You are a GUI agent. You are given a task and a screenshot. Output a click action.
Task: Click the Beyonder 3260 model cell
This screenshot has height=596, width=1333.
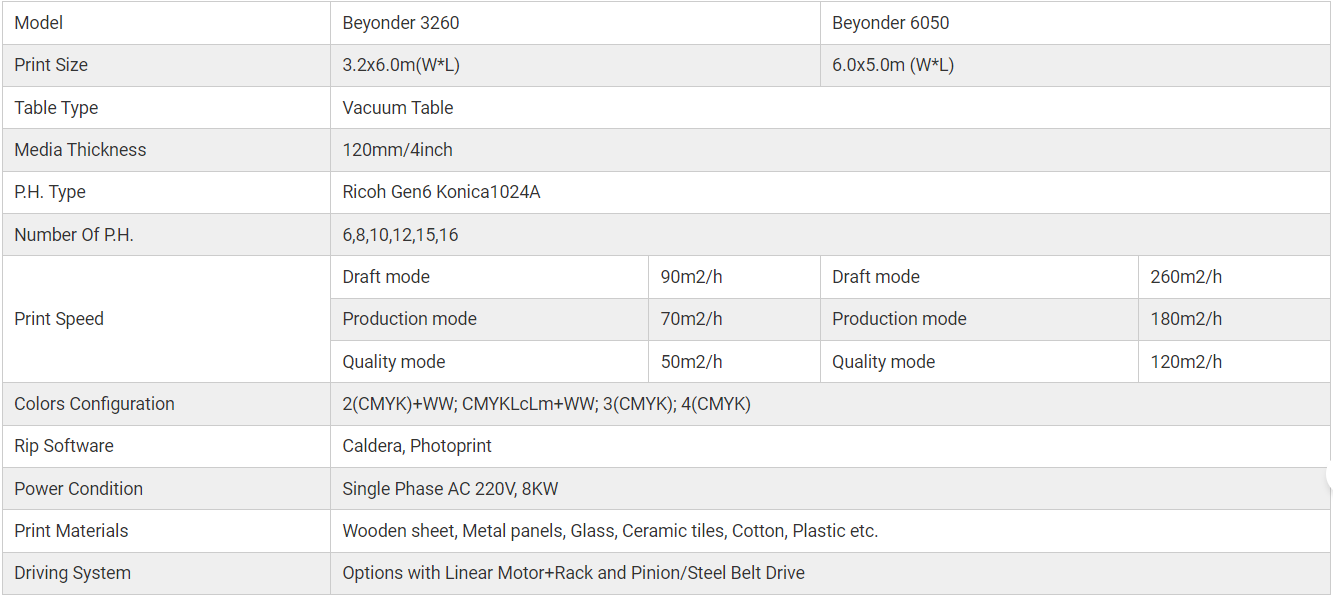click(x=401, y=23)
